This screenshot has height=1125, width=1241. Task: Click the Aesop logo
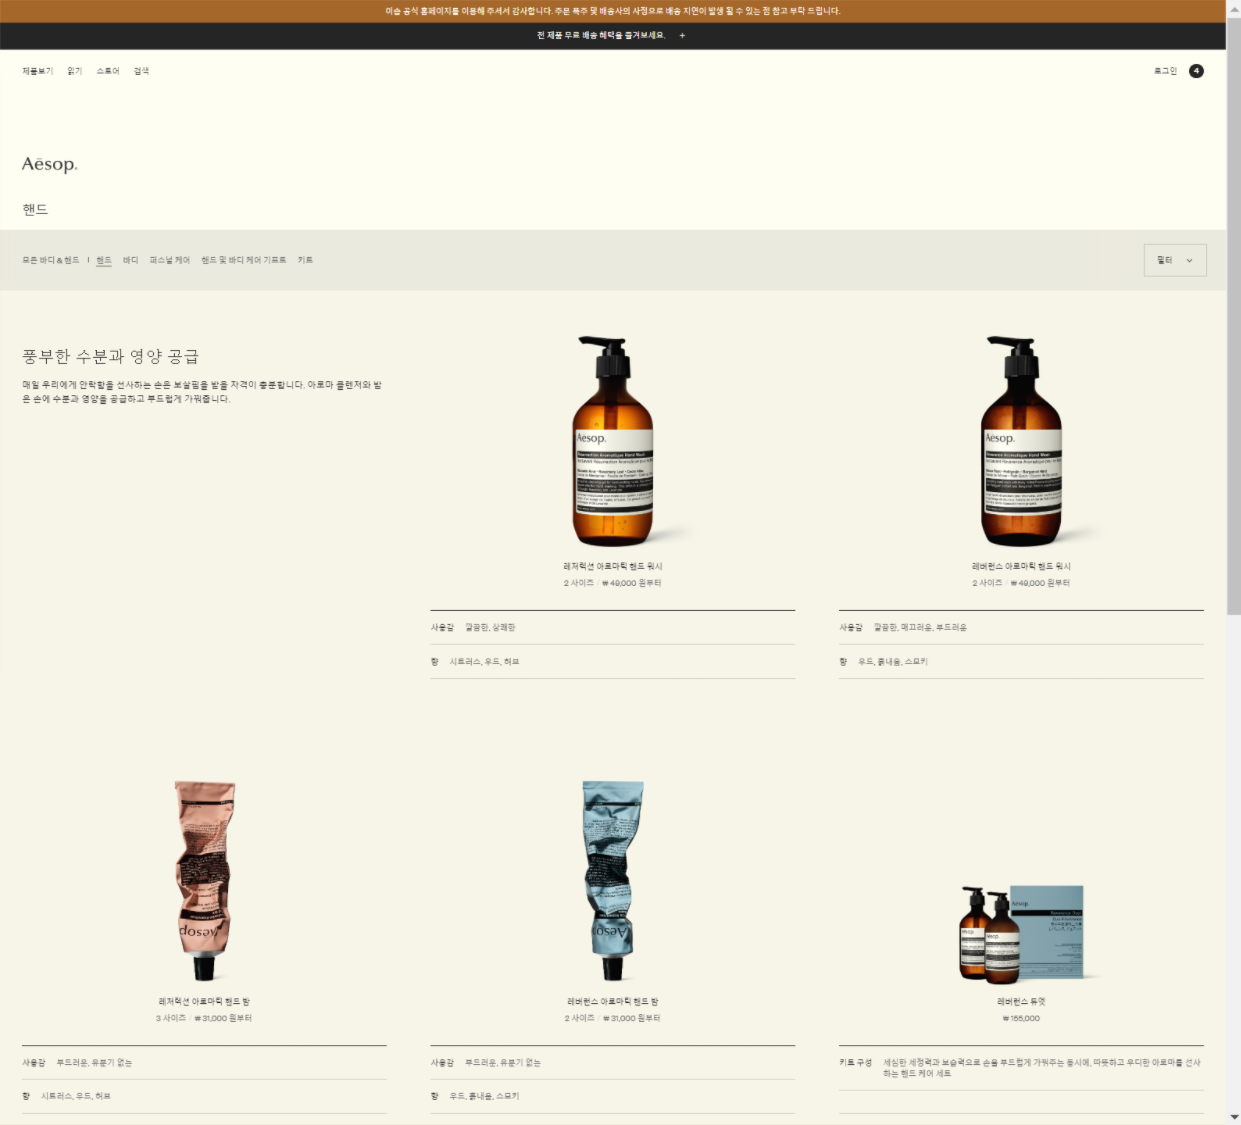(50, 164)
